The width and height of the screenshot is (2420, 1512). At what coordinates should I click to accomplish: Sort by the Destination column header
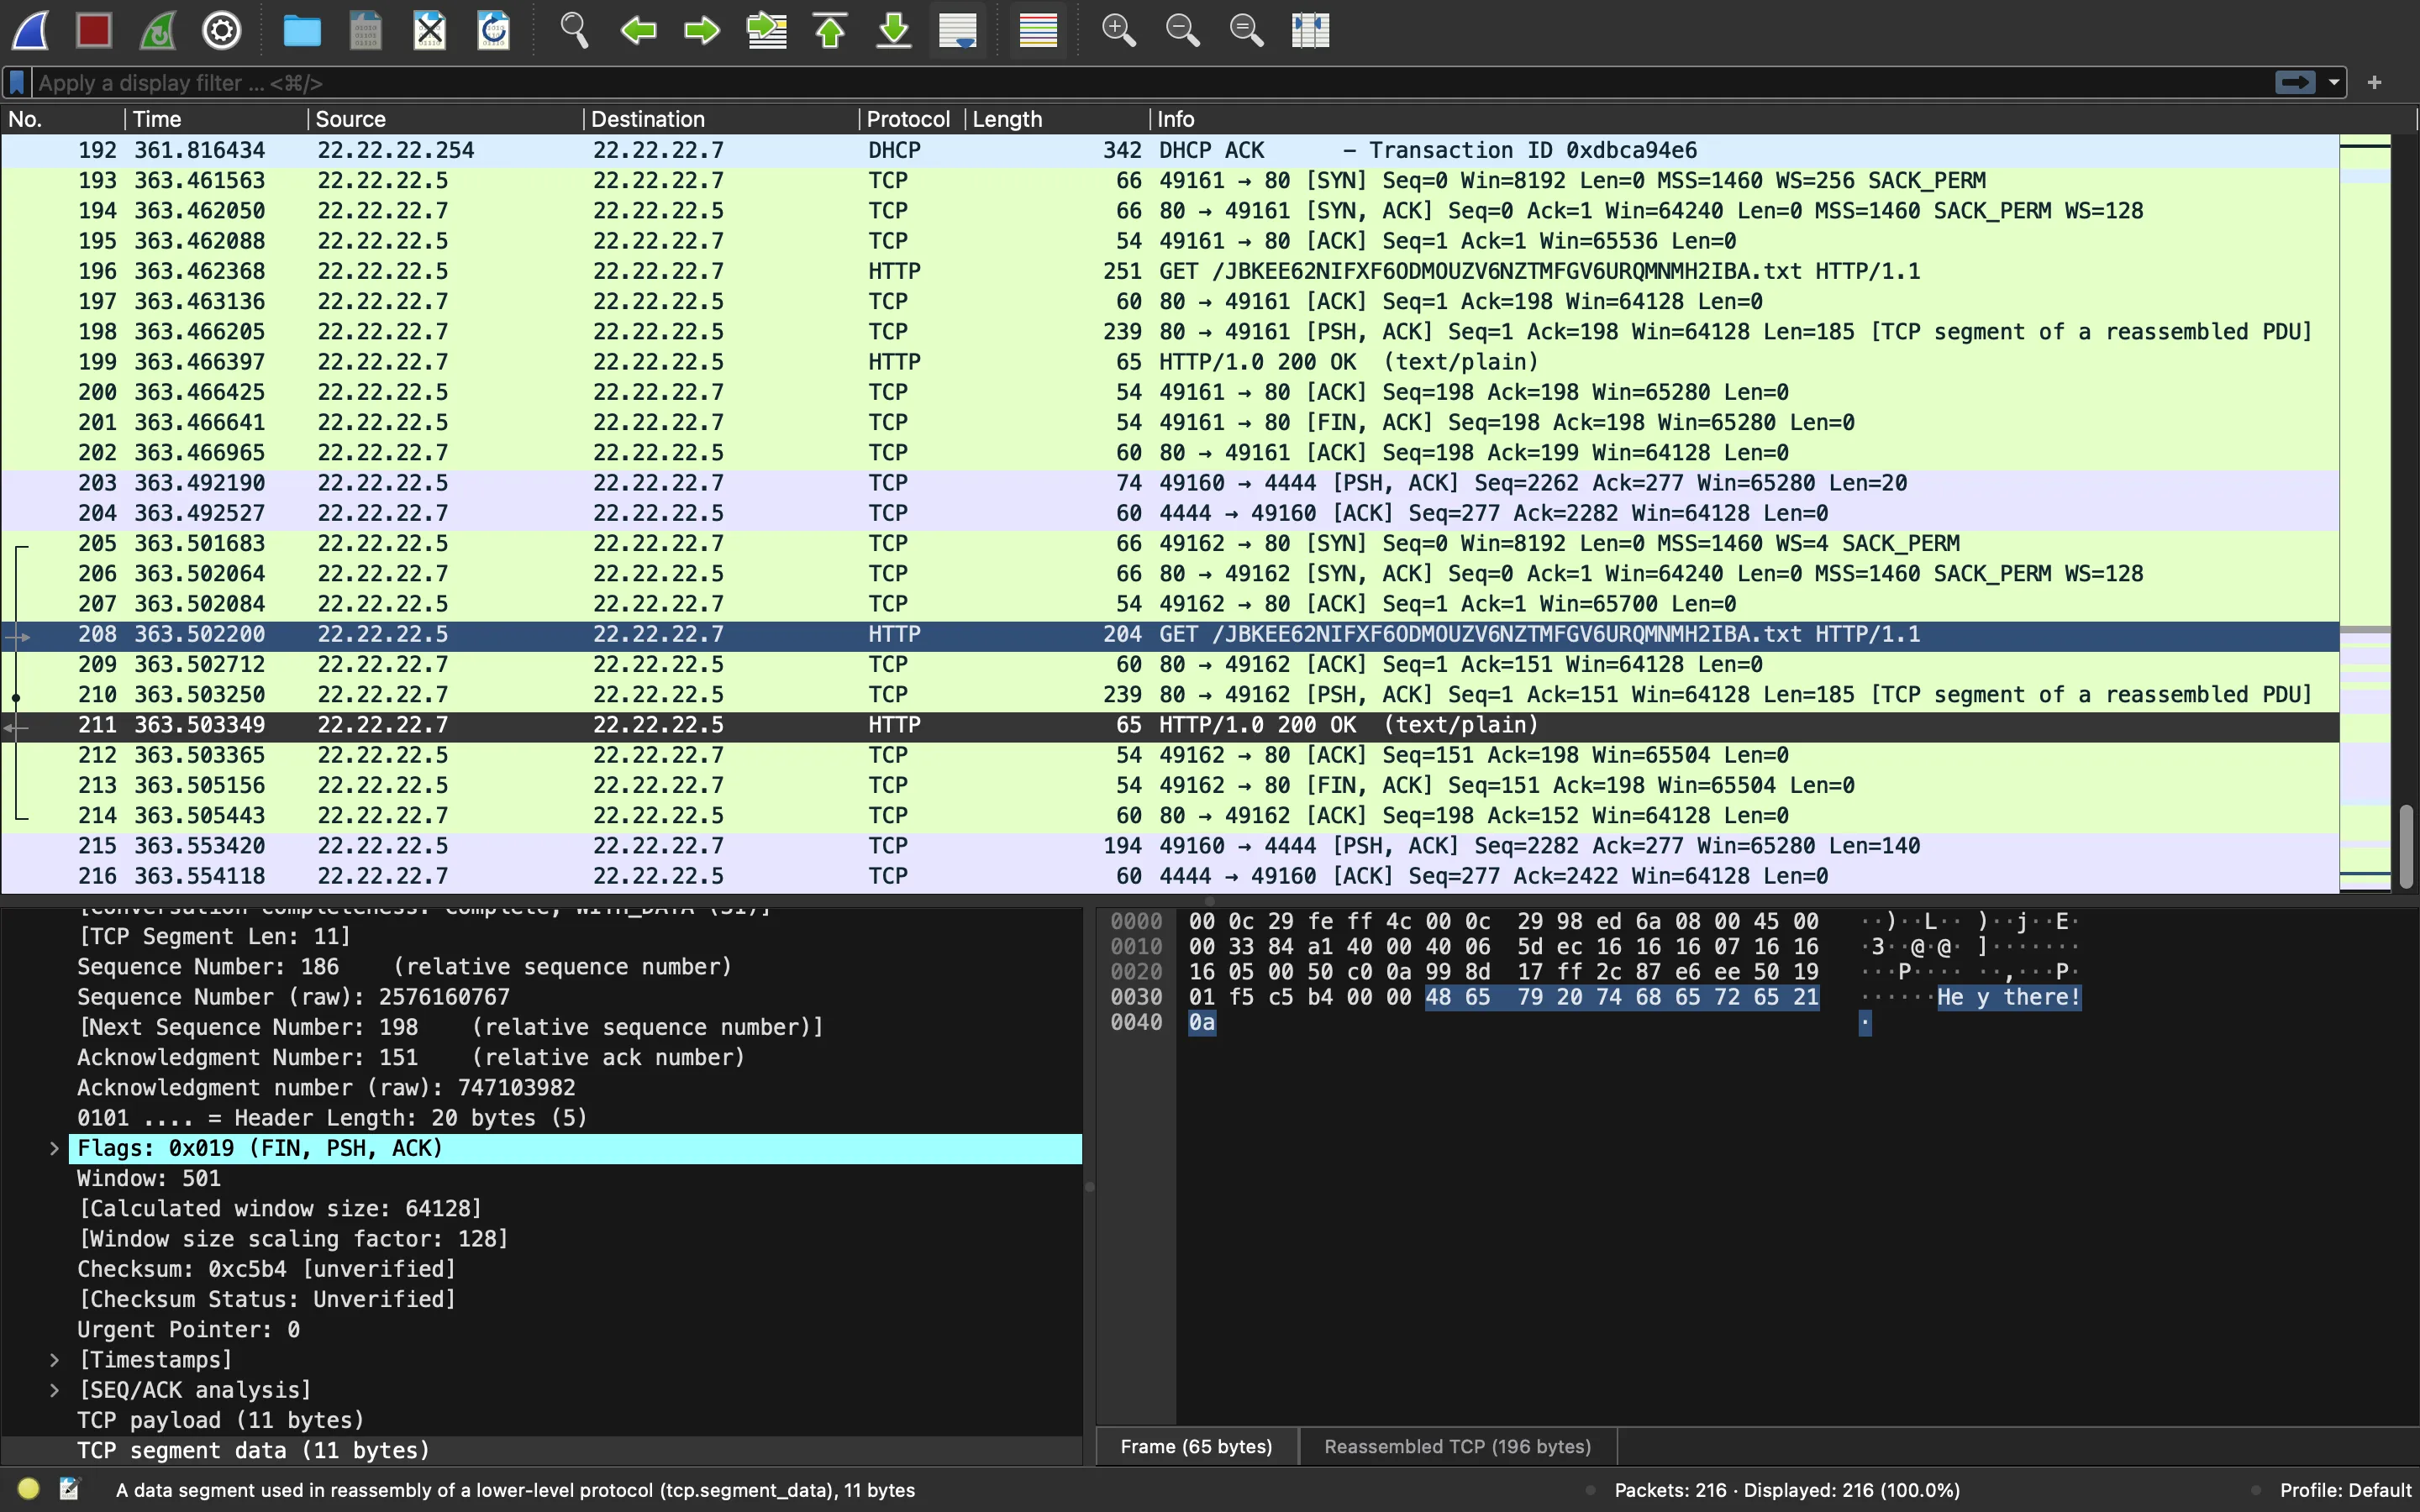720,119
